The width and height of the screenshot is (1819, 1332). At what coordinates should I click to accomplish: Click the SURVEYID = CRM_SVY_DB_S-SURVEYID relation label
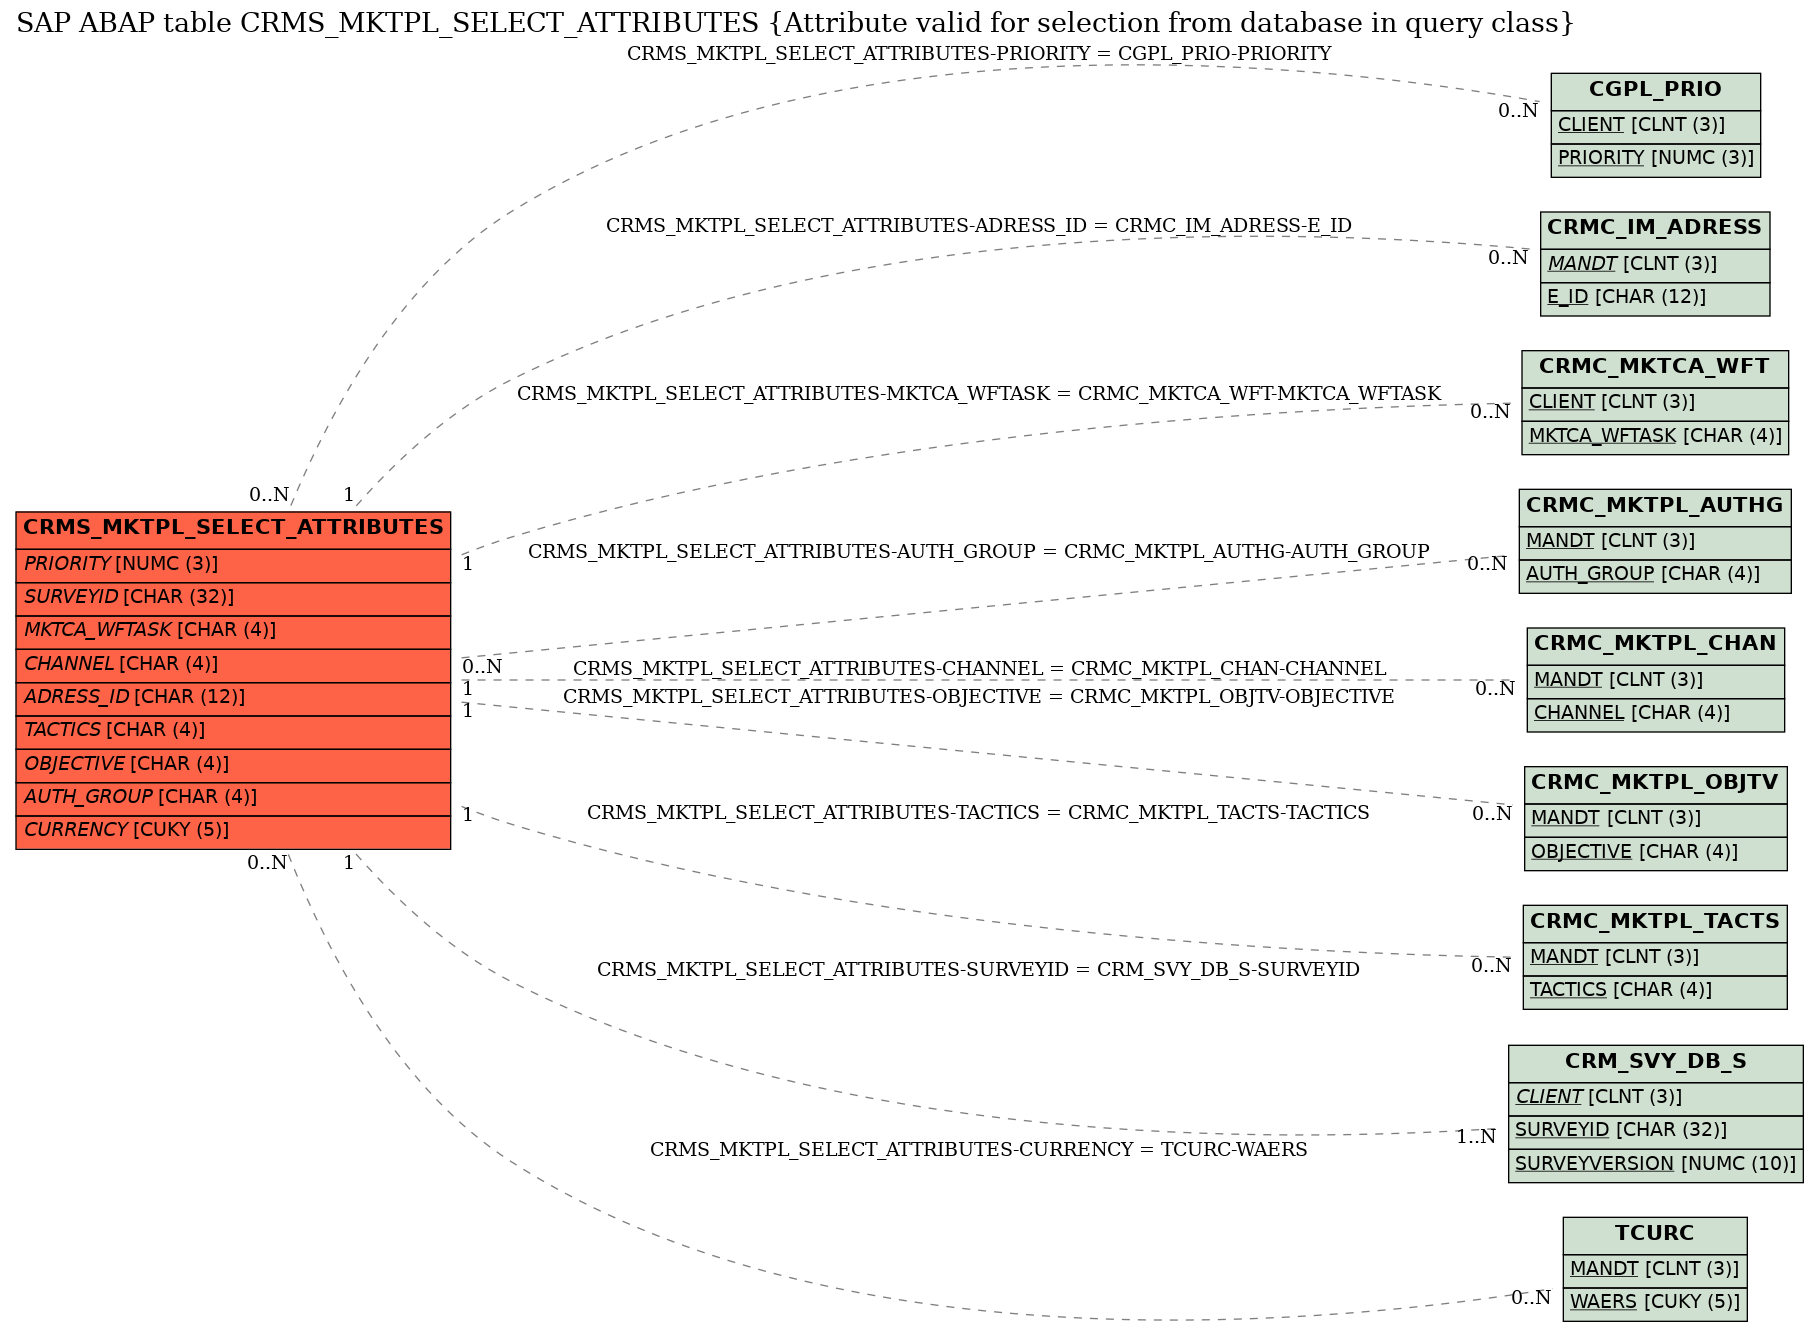click(x=979, y=970)
